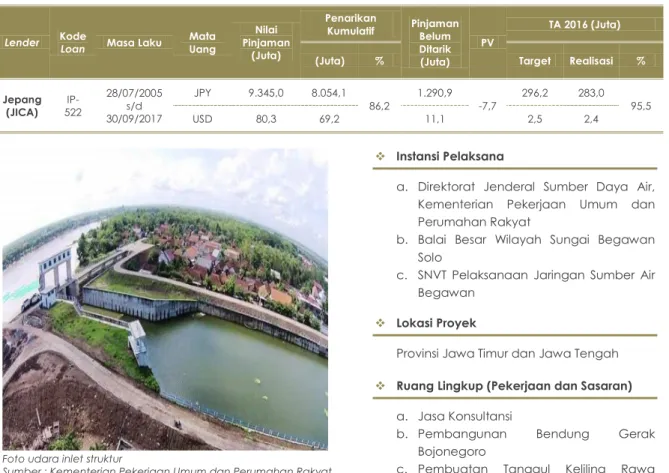
Task: Click the Penarikan Kumulatif header
Action: [x=351, y=24]
